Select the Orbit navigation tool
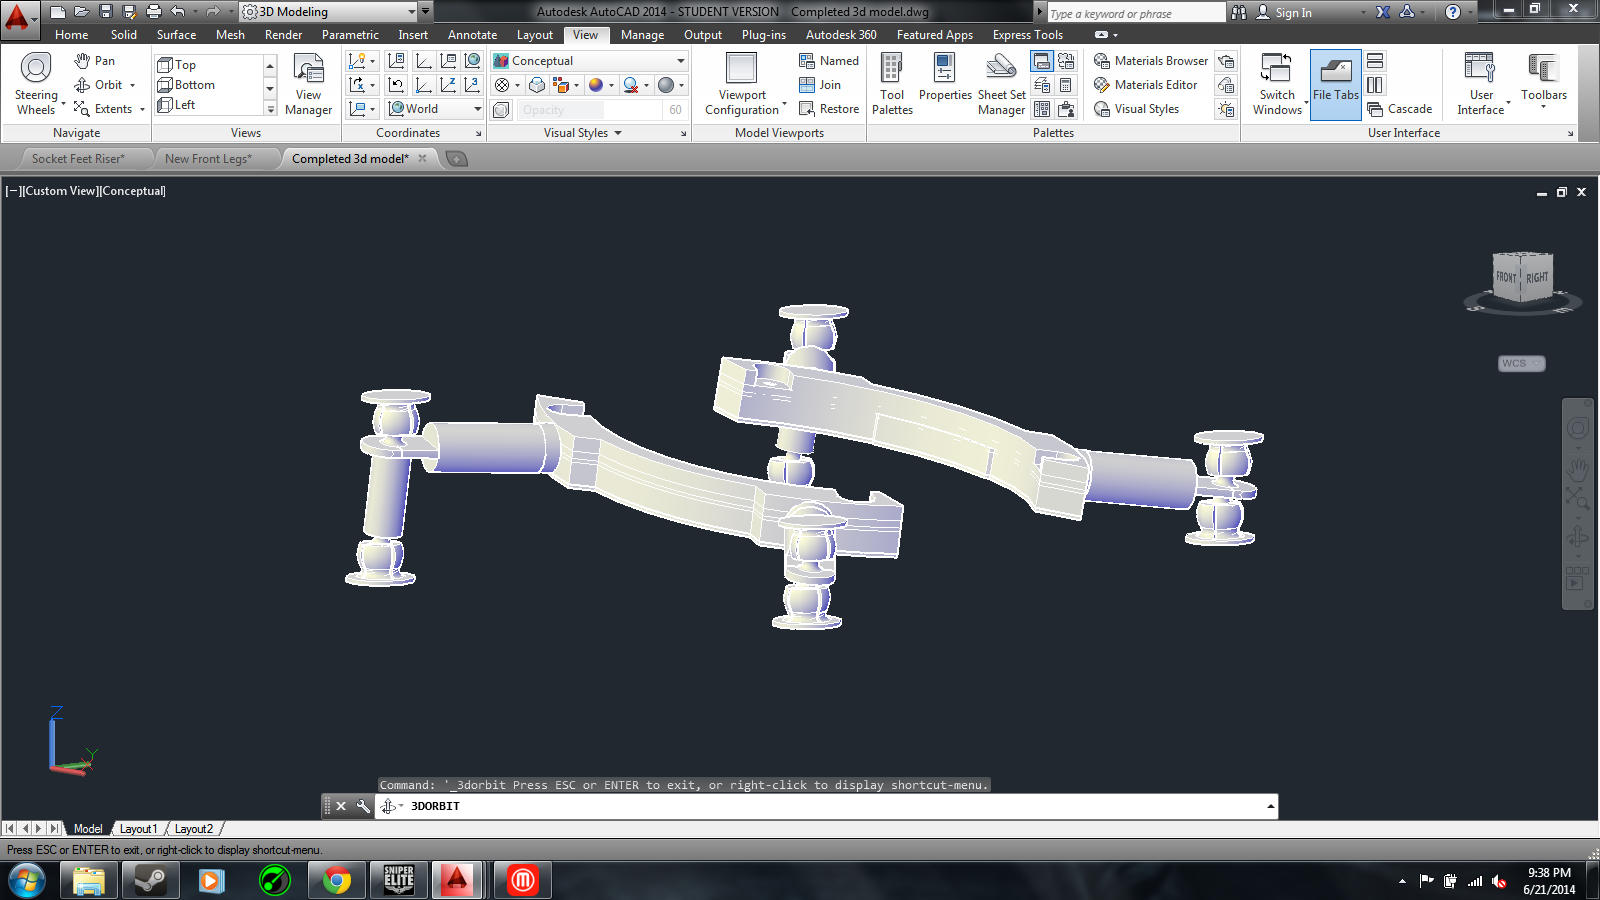1600x900 pixels. 98,85
